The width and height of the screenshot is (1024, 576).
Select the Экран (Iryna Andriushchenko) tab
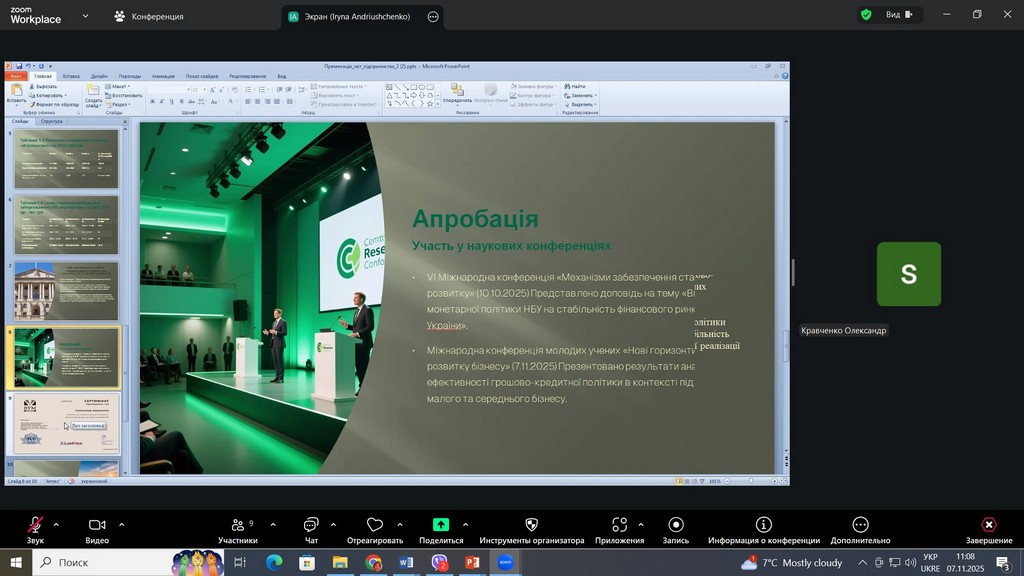pos(350,16)
